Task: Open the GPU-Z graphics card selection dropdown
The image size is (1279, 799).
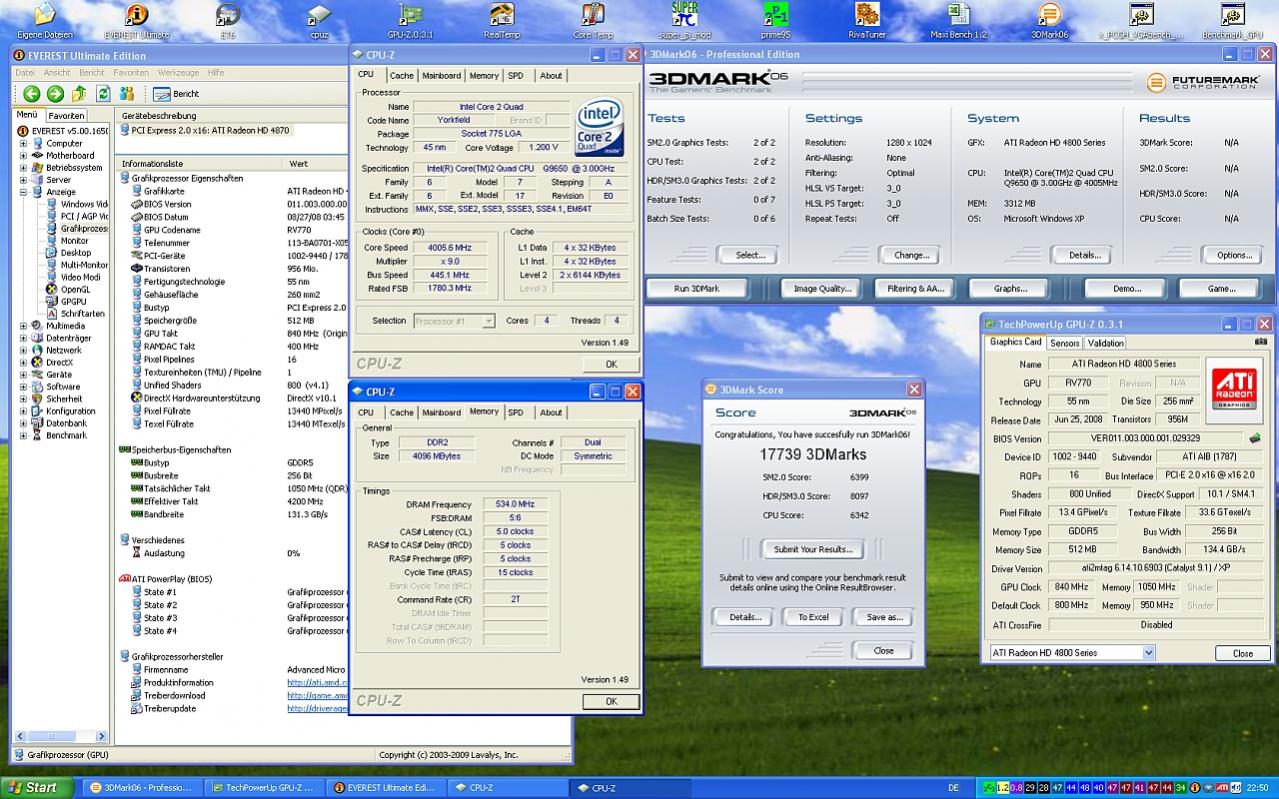Action: 1147,653
